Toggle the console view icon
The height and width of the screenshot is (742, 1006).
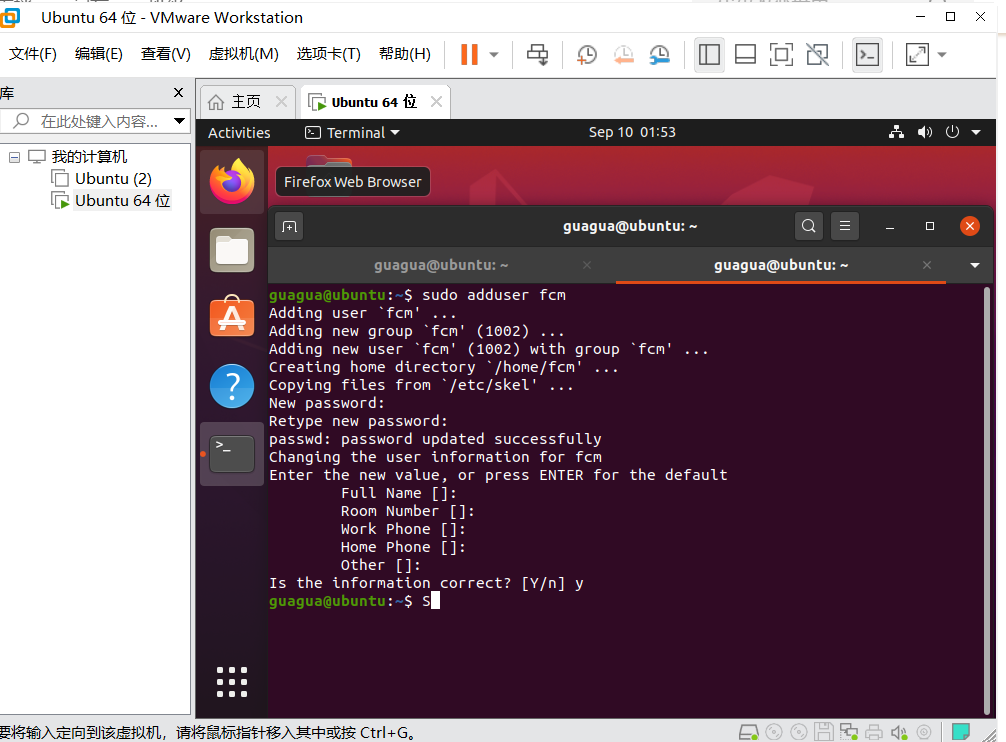click(867, 55)
